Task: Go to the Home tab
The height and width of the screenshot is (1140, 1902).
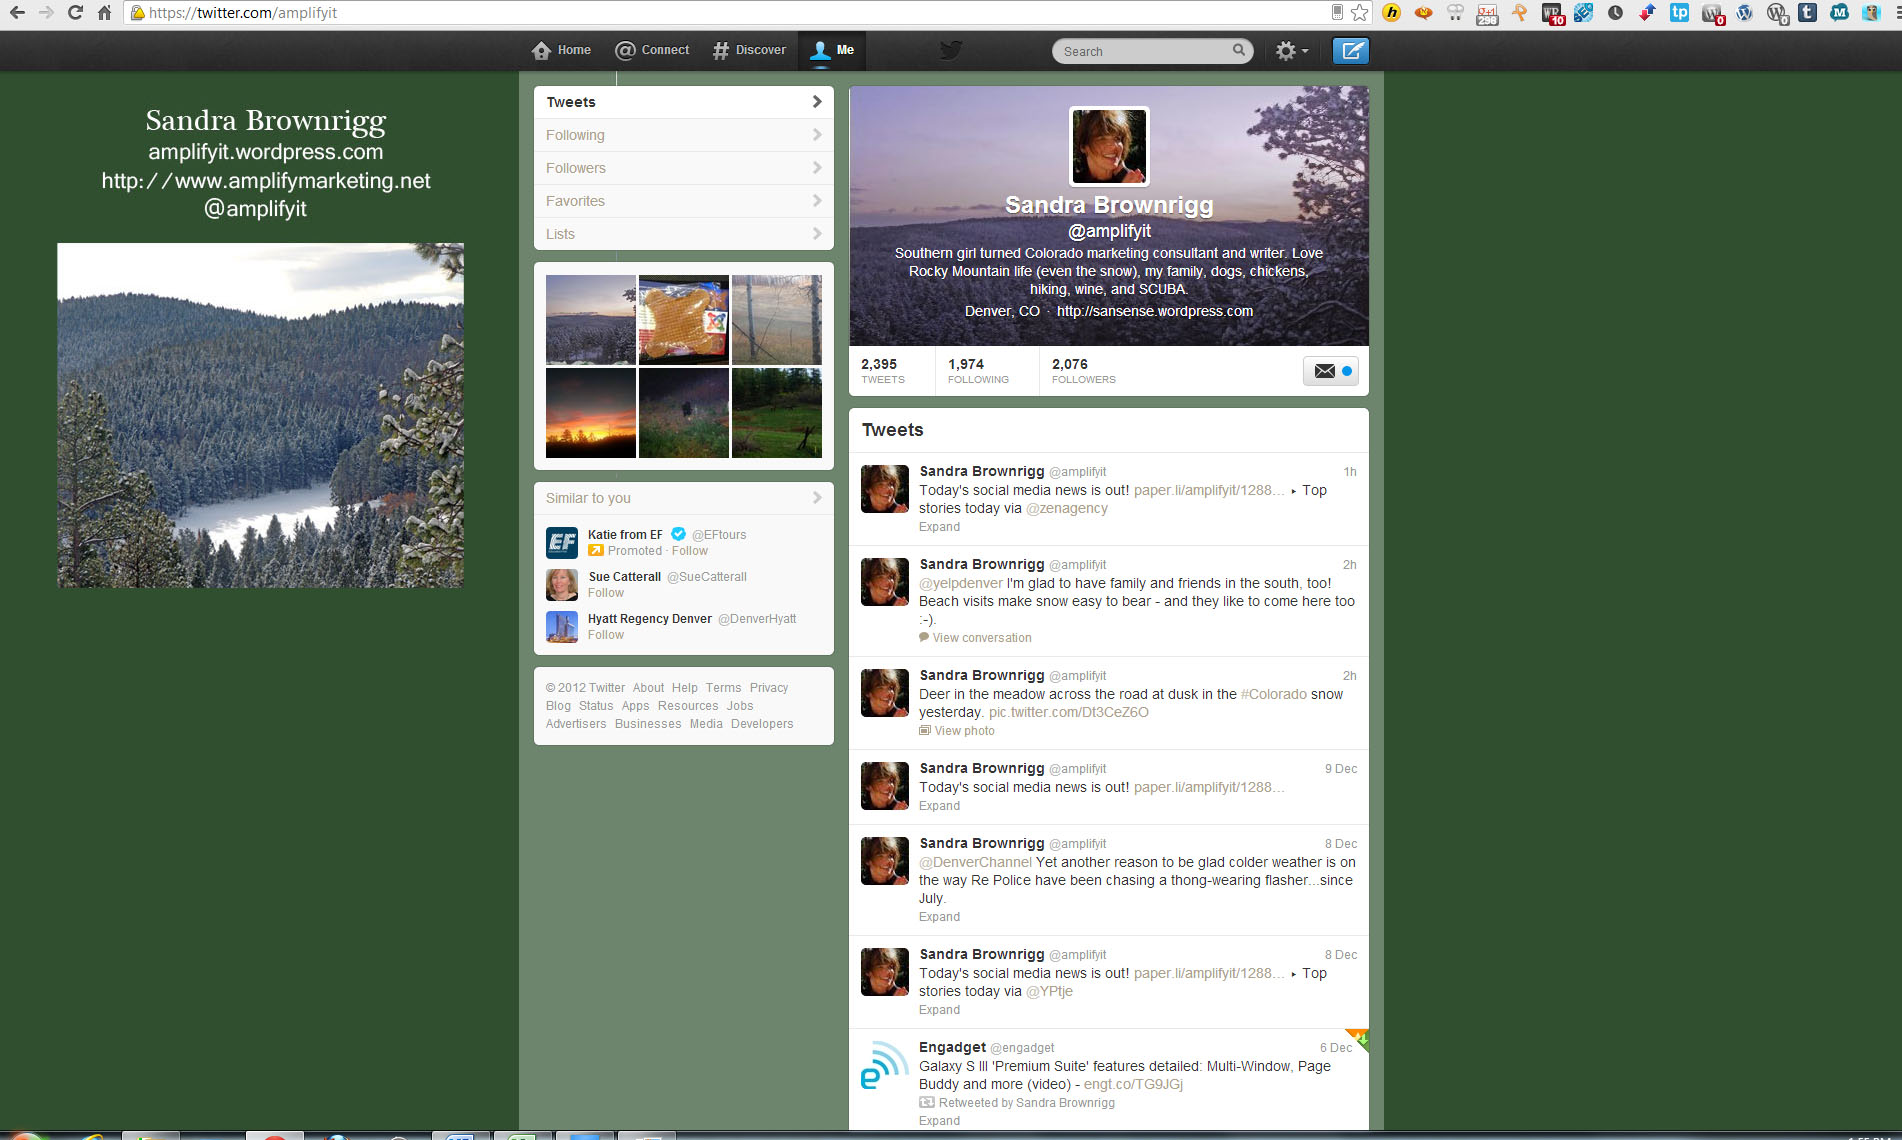Action: pyautogui.click(x=561, y=50)
